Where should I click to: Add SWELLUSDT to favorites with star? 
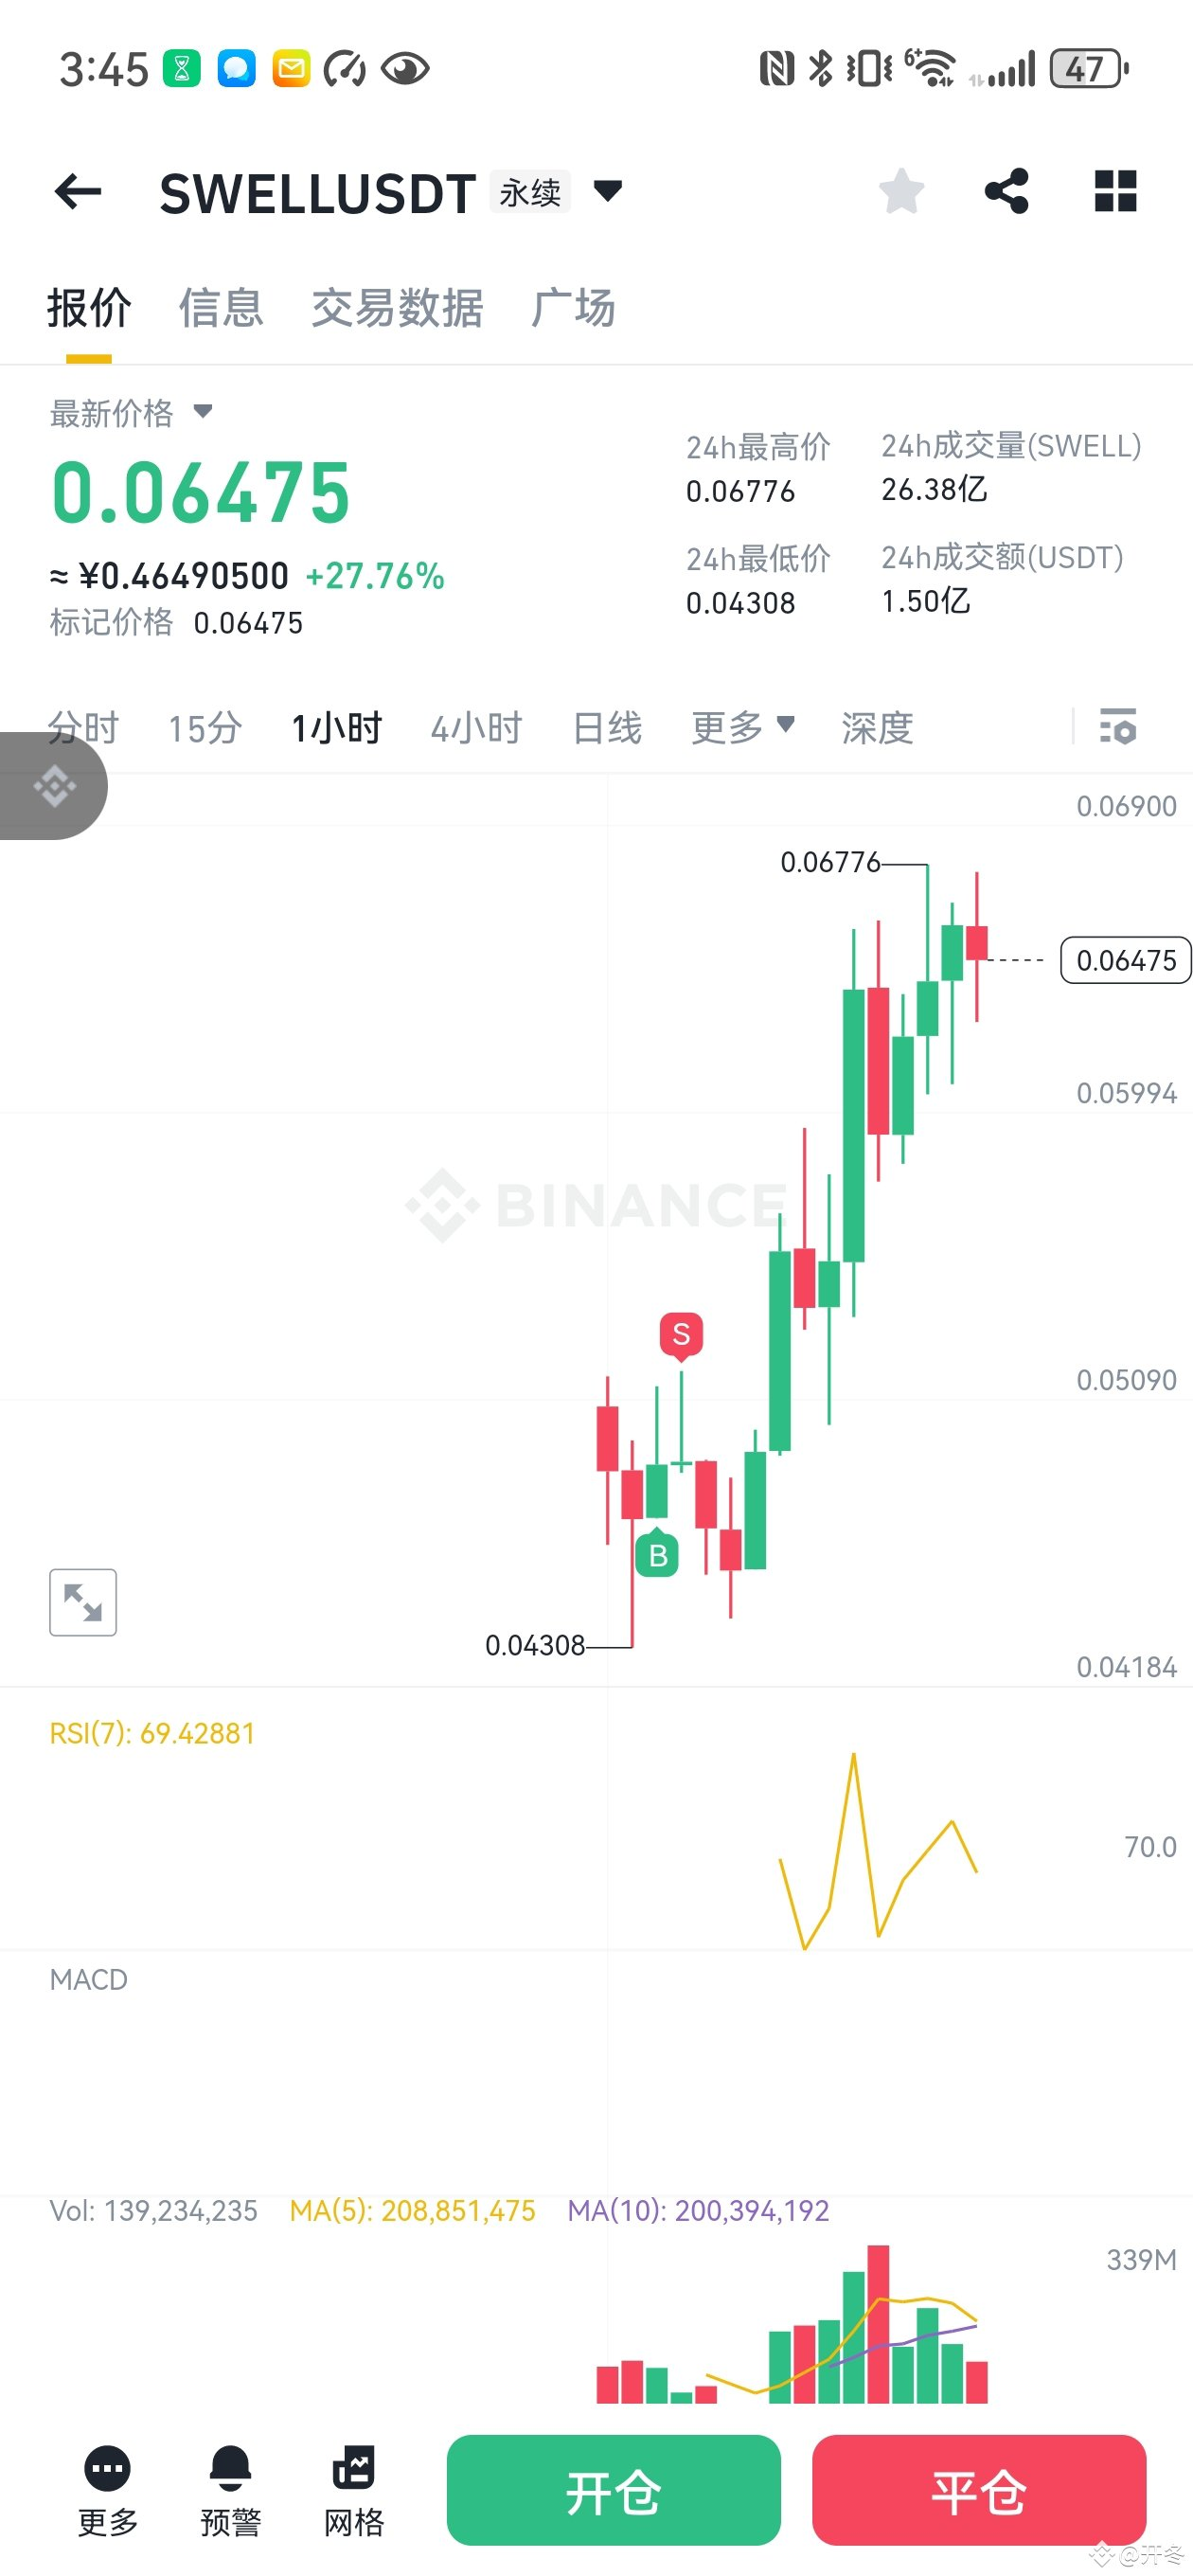coord(901,191)
